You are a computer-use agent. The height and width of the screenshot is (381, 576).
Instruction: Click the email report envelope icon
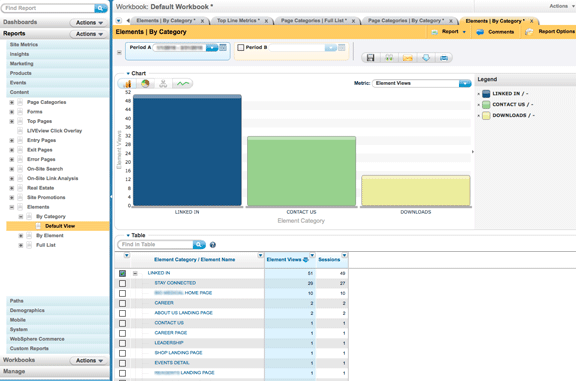pos(407,58)
